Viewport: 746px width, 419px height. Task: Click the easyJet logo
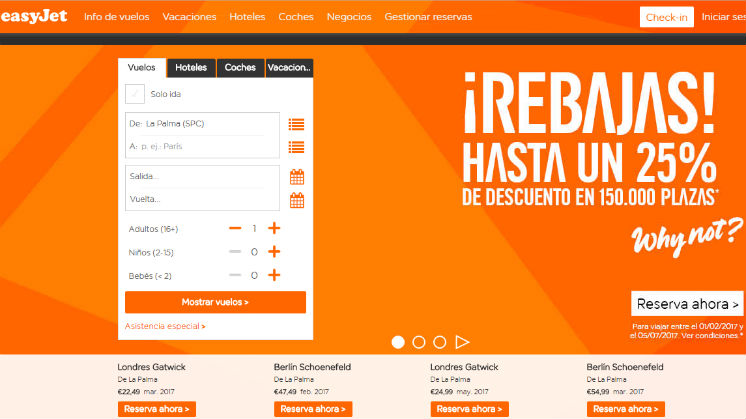click(34, 17)
